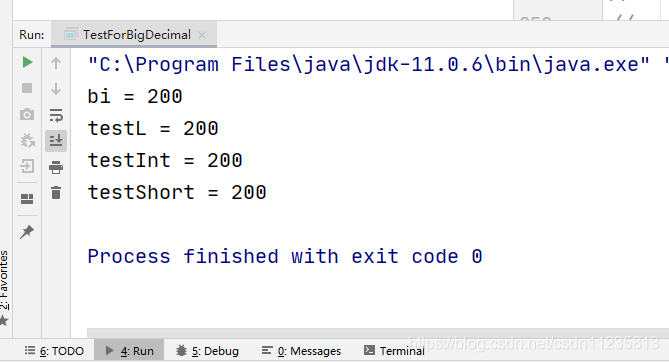
Task: Click the Down the Stack Trace arrow
Action: click(x=56, y=89)
